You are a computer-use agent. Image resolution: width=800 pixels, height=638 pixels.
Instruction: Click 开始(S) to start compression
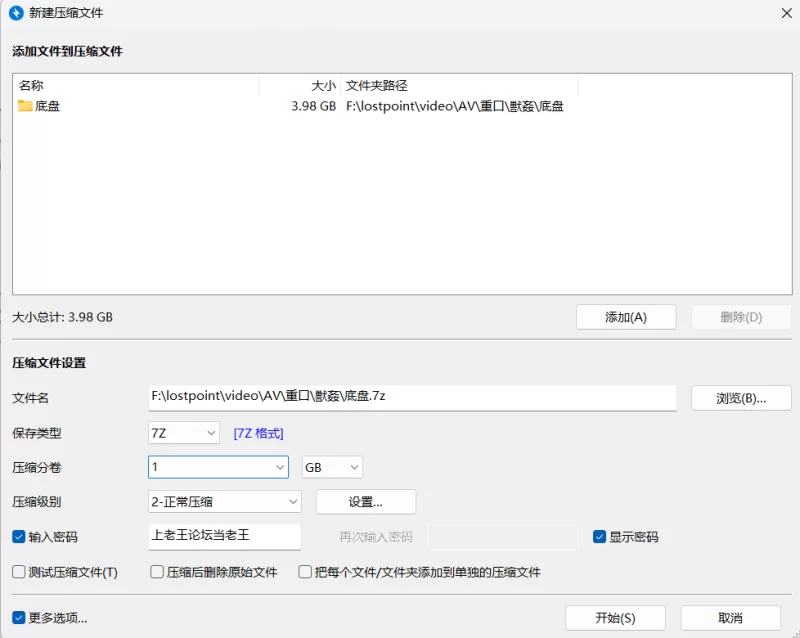click(615, 618)
